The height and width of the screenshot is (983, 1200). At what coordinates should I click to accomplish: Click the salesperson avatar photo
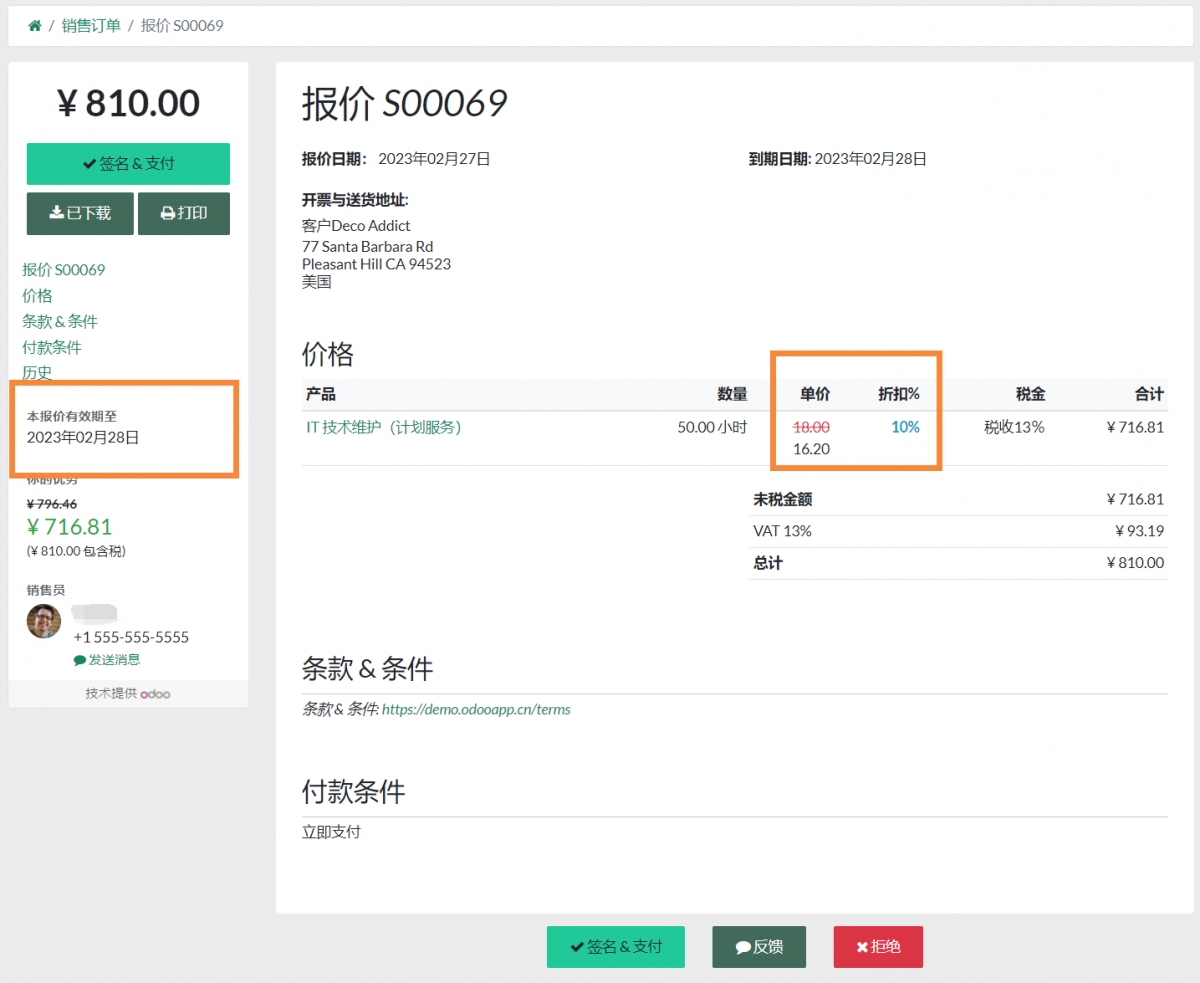tap(43, 621)
